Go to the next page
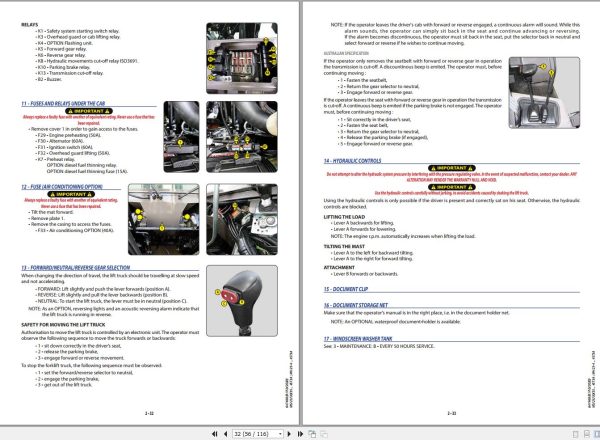Viewport: 600px width, 440px height. pyautogui.click(x=289, y=434)
